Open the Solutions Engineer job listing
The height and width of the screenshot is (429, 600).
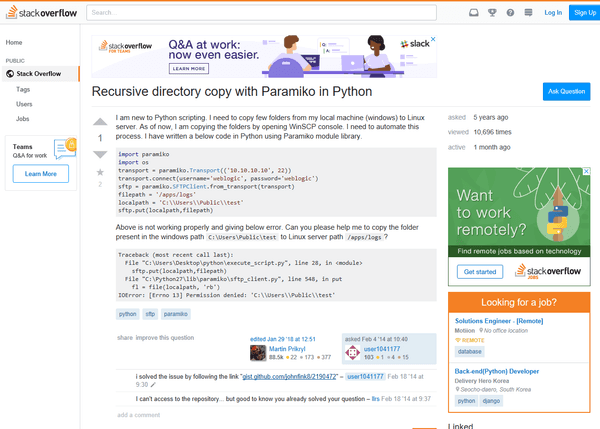point(498,318)
